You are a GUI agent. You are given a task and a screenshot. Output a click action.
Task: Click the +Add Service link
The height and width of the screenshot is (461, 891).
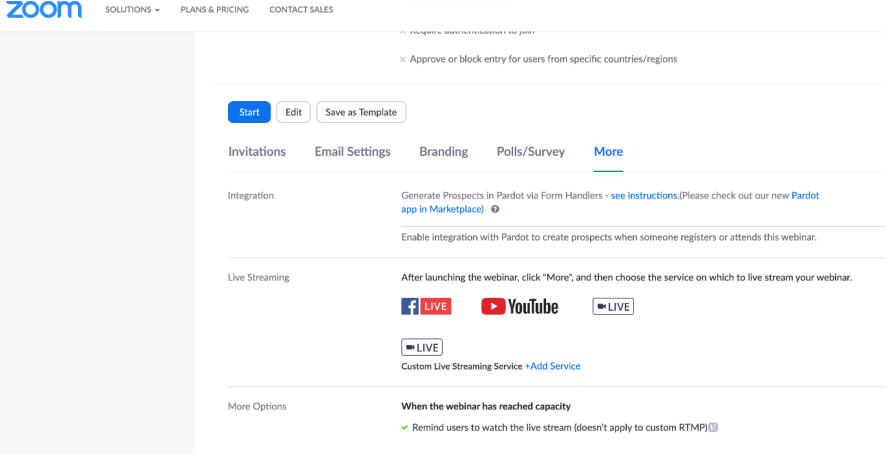(x=552, y=366)
